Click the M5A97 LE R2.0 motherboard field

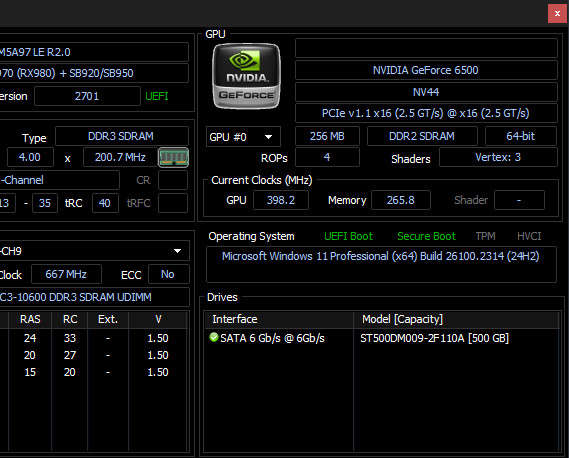pos(94,52)
